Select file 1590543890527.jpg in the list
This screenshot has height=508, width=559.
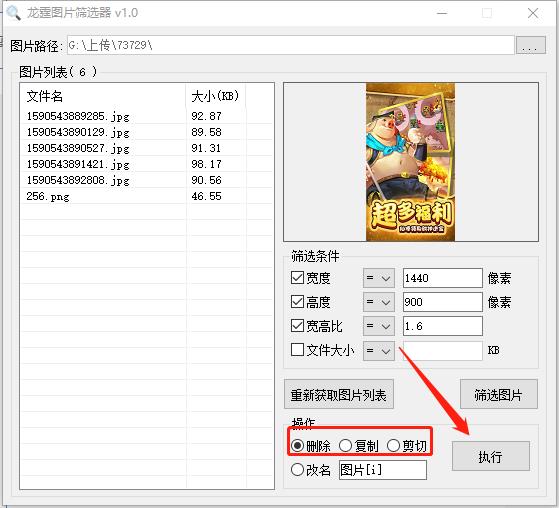(78, 148)
